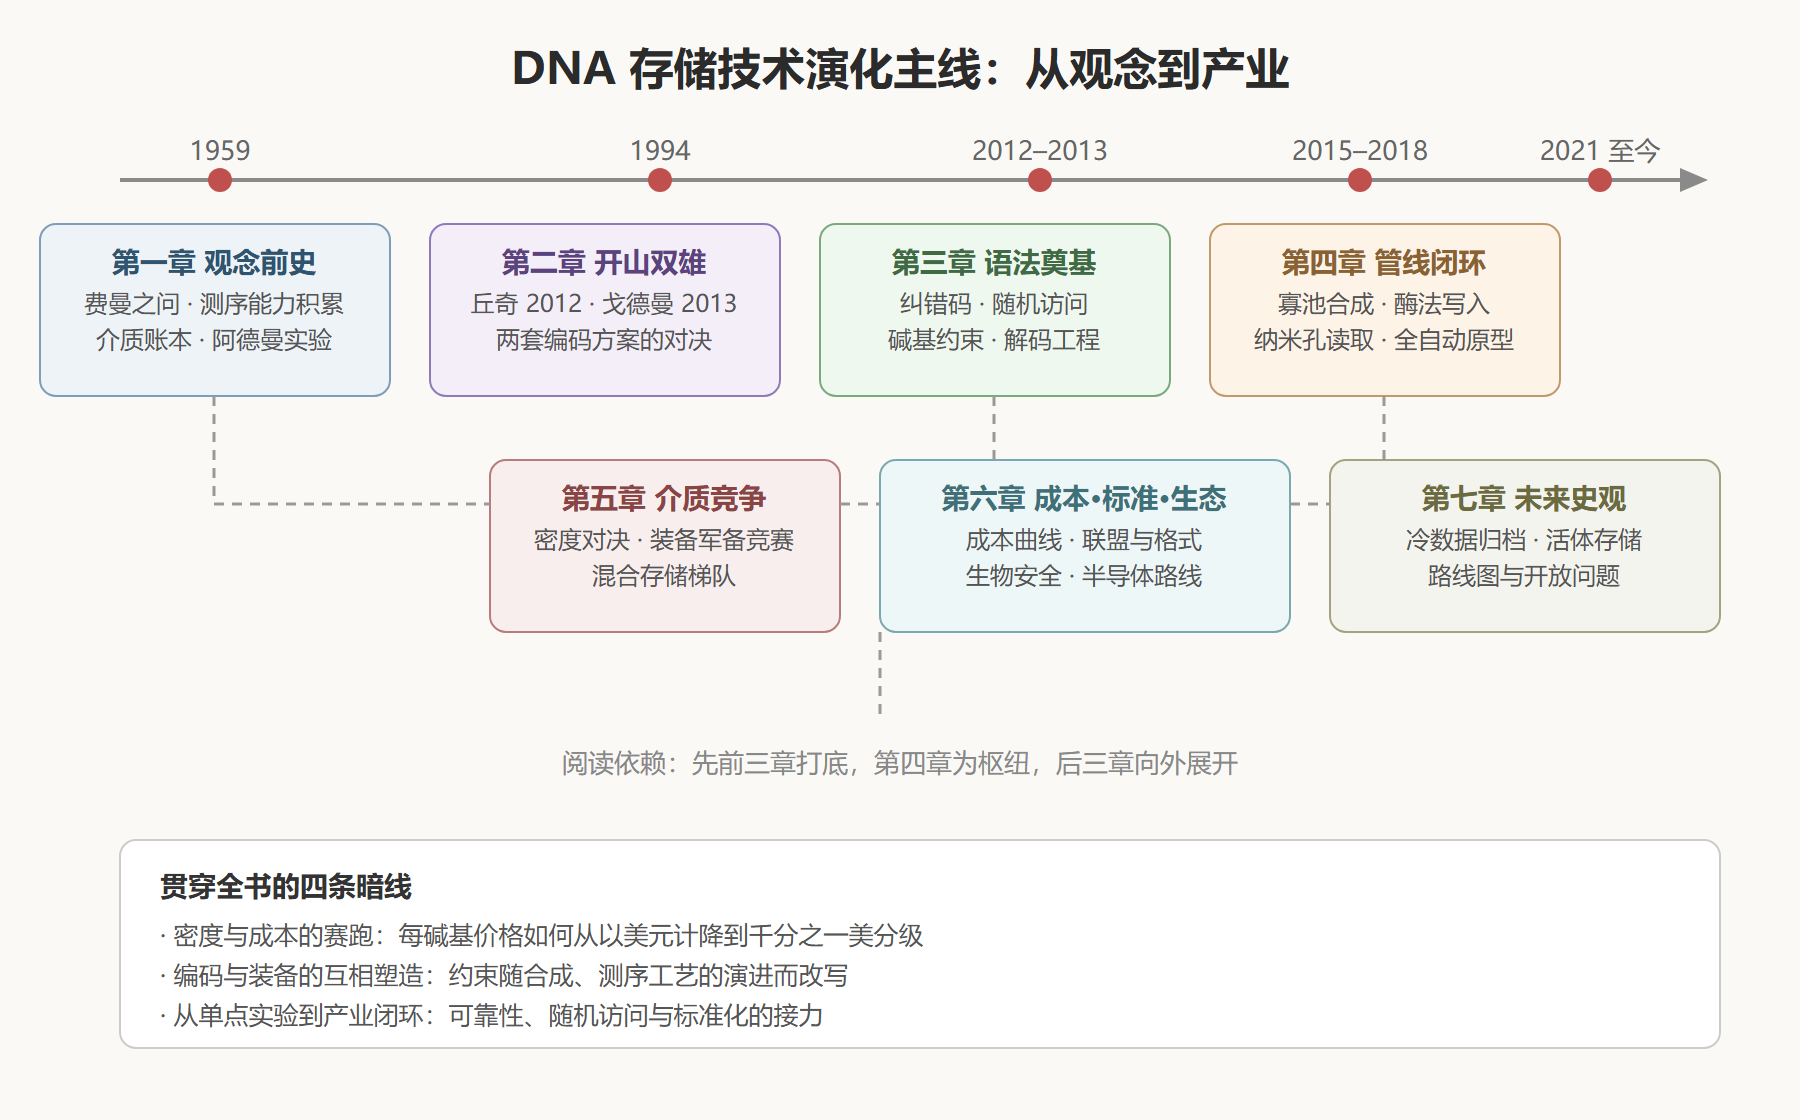Click the text 密度对决 · 装备军备竞赛

click(x=664, y=540)
